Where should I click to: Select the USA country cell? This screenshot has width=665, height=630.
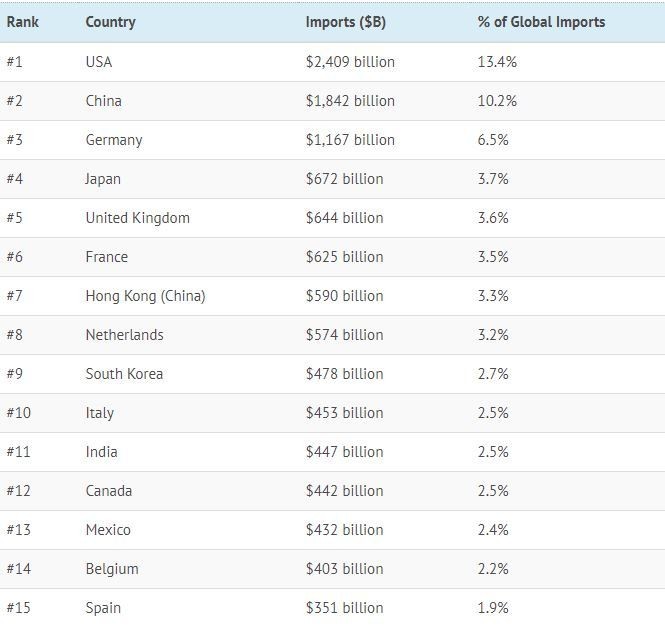pos(99,62)
